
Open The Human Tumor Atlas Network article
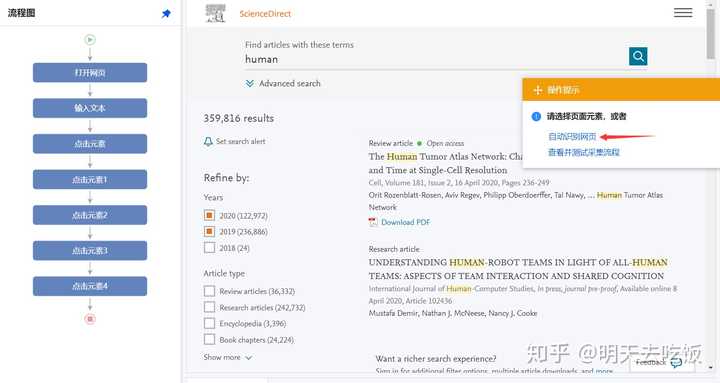[x=445, y=163]
